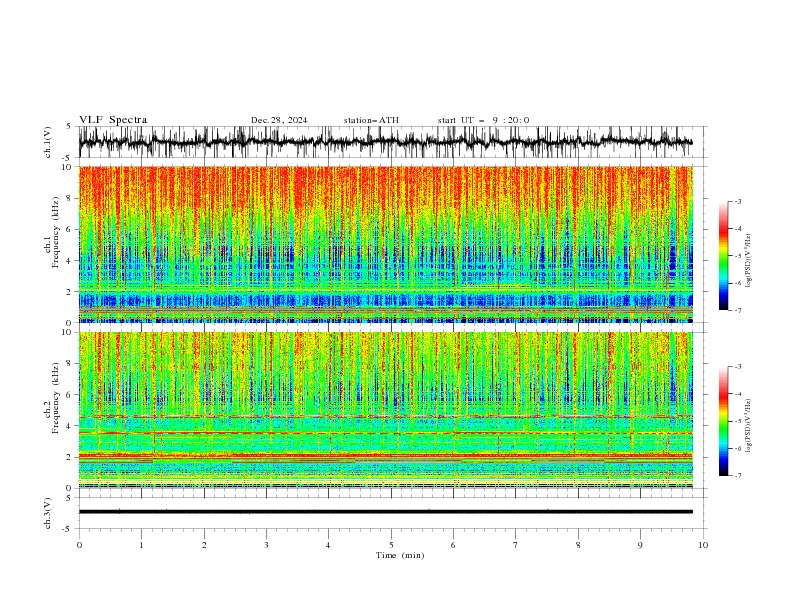Click the ch.1 color scale bar
Viewport: 792px width, 612px height.
coord(723,255)
